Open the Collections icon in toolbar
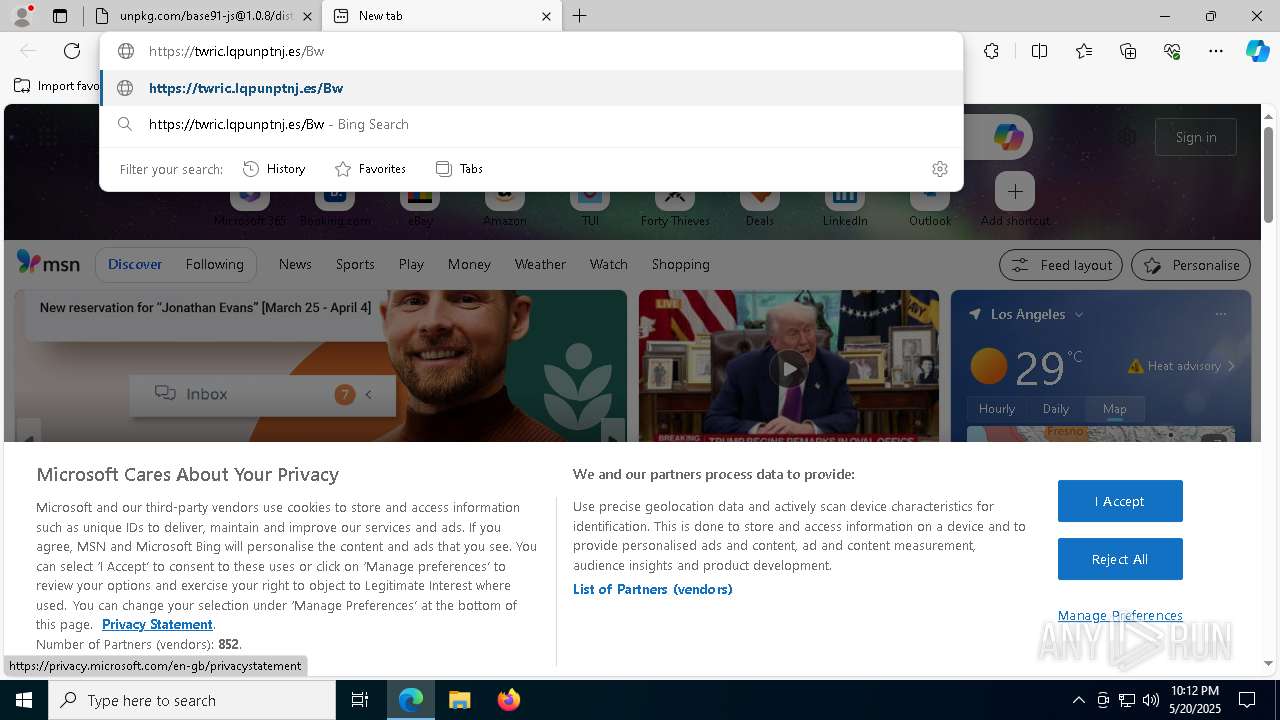The image size is (1280, 720). pos(1128,51)
